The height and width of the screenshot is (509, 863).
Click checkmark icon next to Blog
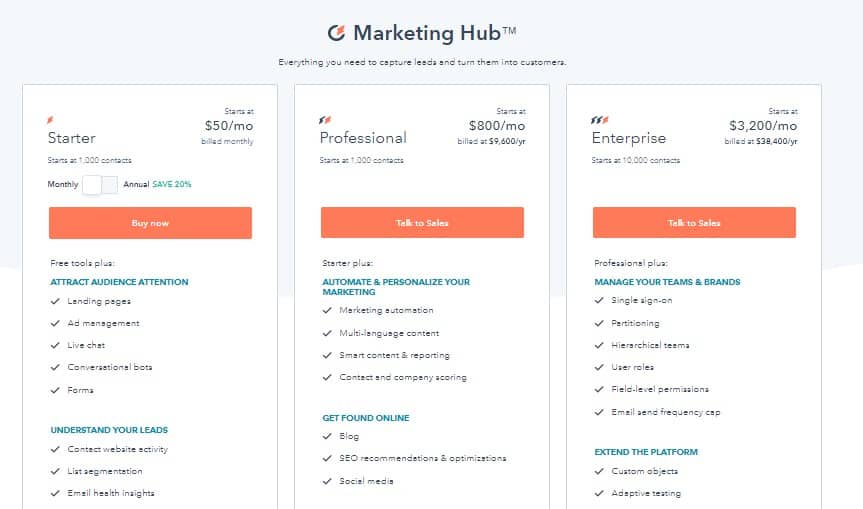point(327,436)
